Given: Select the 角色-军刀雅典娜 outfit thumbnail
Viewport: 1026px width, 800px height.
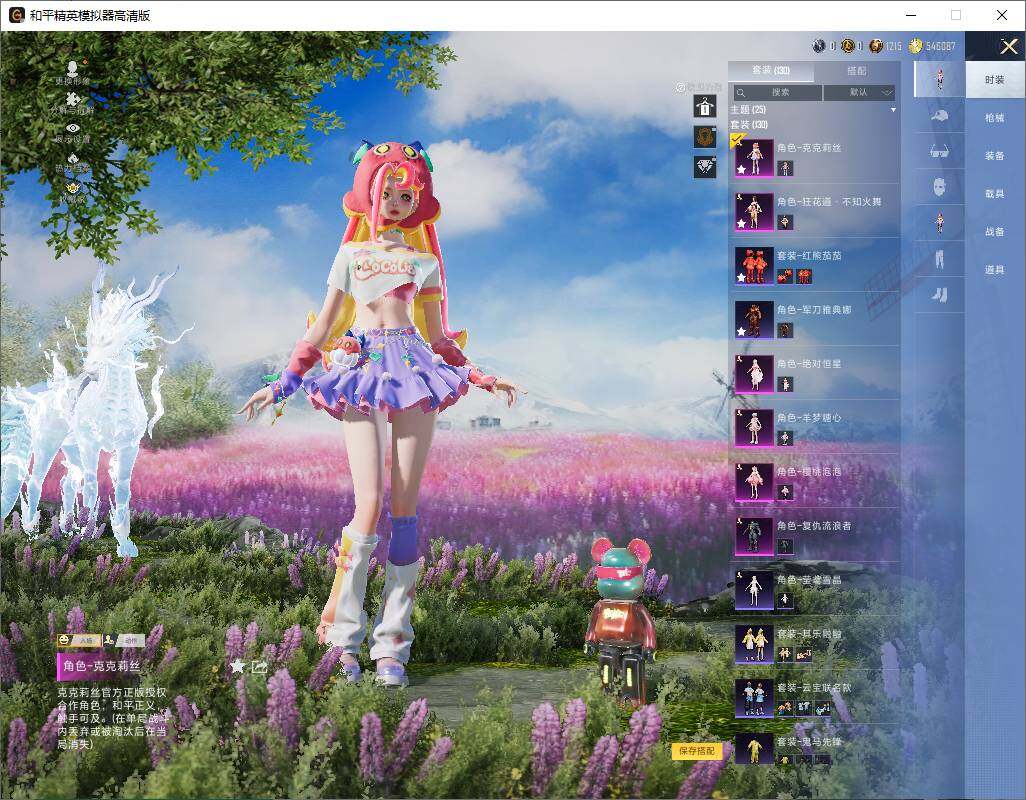Looking at the screenshot, I should [x=753, y=320].
